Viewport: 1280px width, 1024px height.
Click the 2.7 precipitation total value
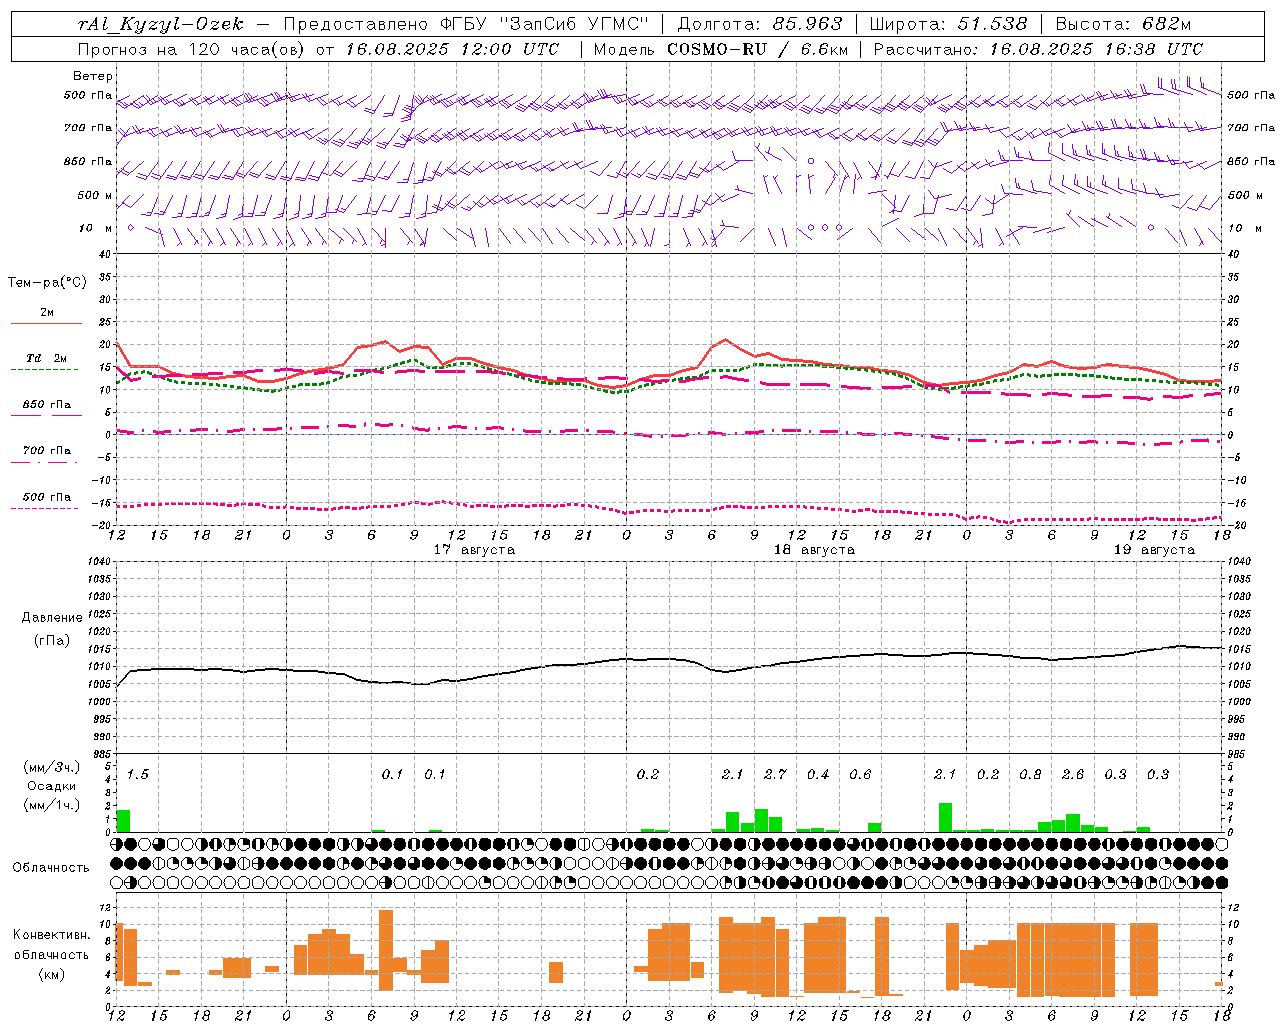pyautogui.click(x=775, y=775)
